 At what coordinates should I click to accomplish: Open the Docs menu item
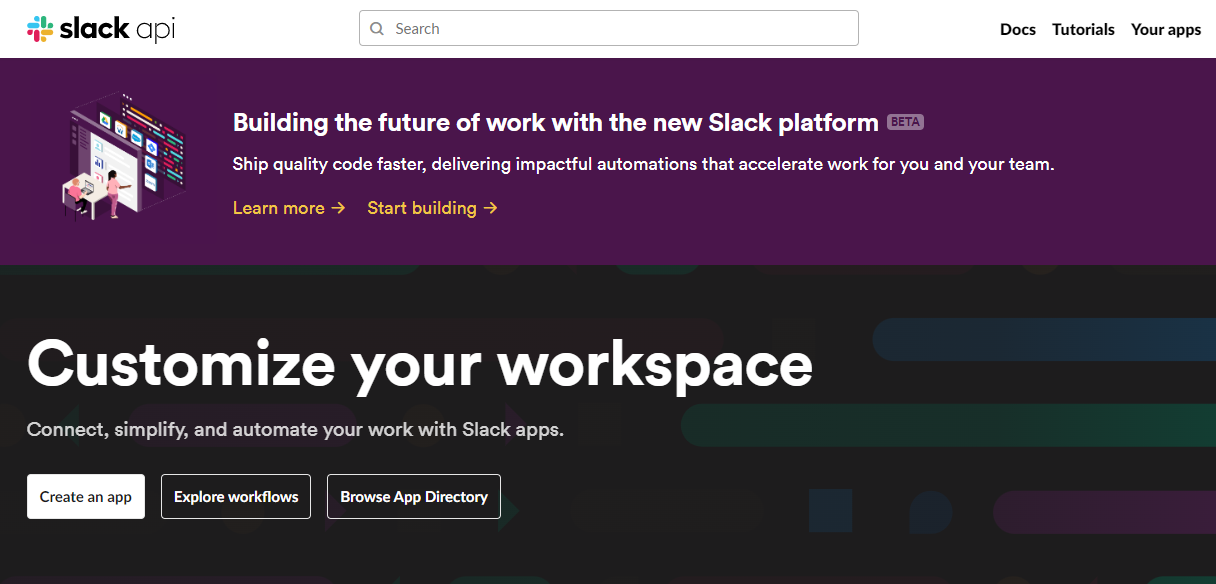coord(1018,29)
